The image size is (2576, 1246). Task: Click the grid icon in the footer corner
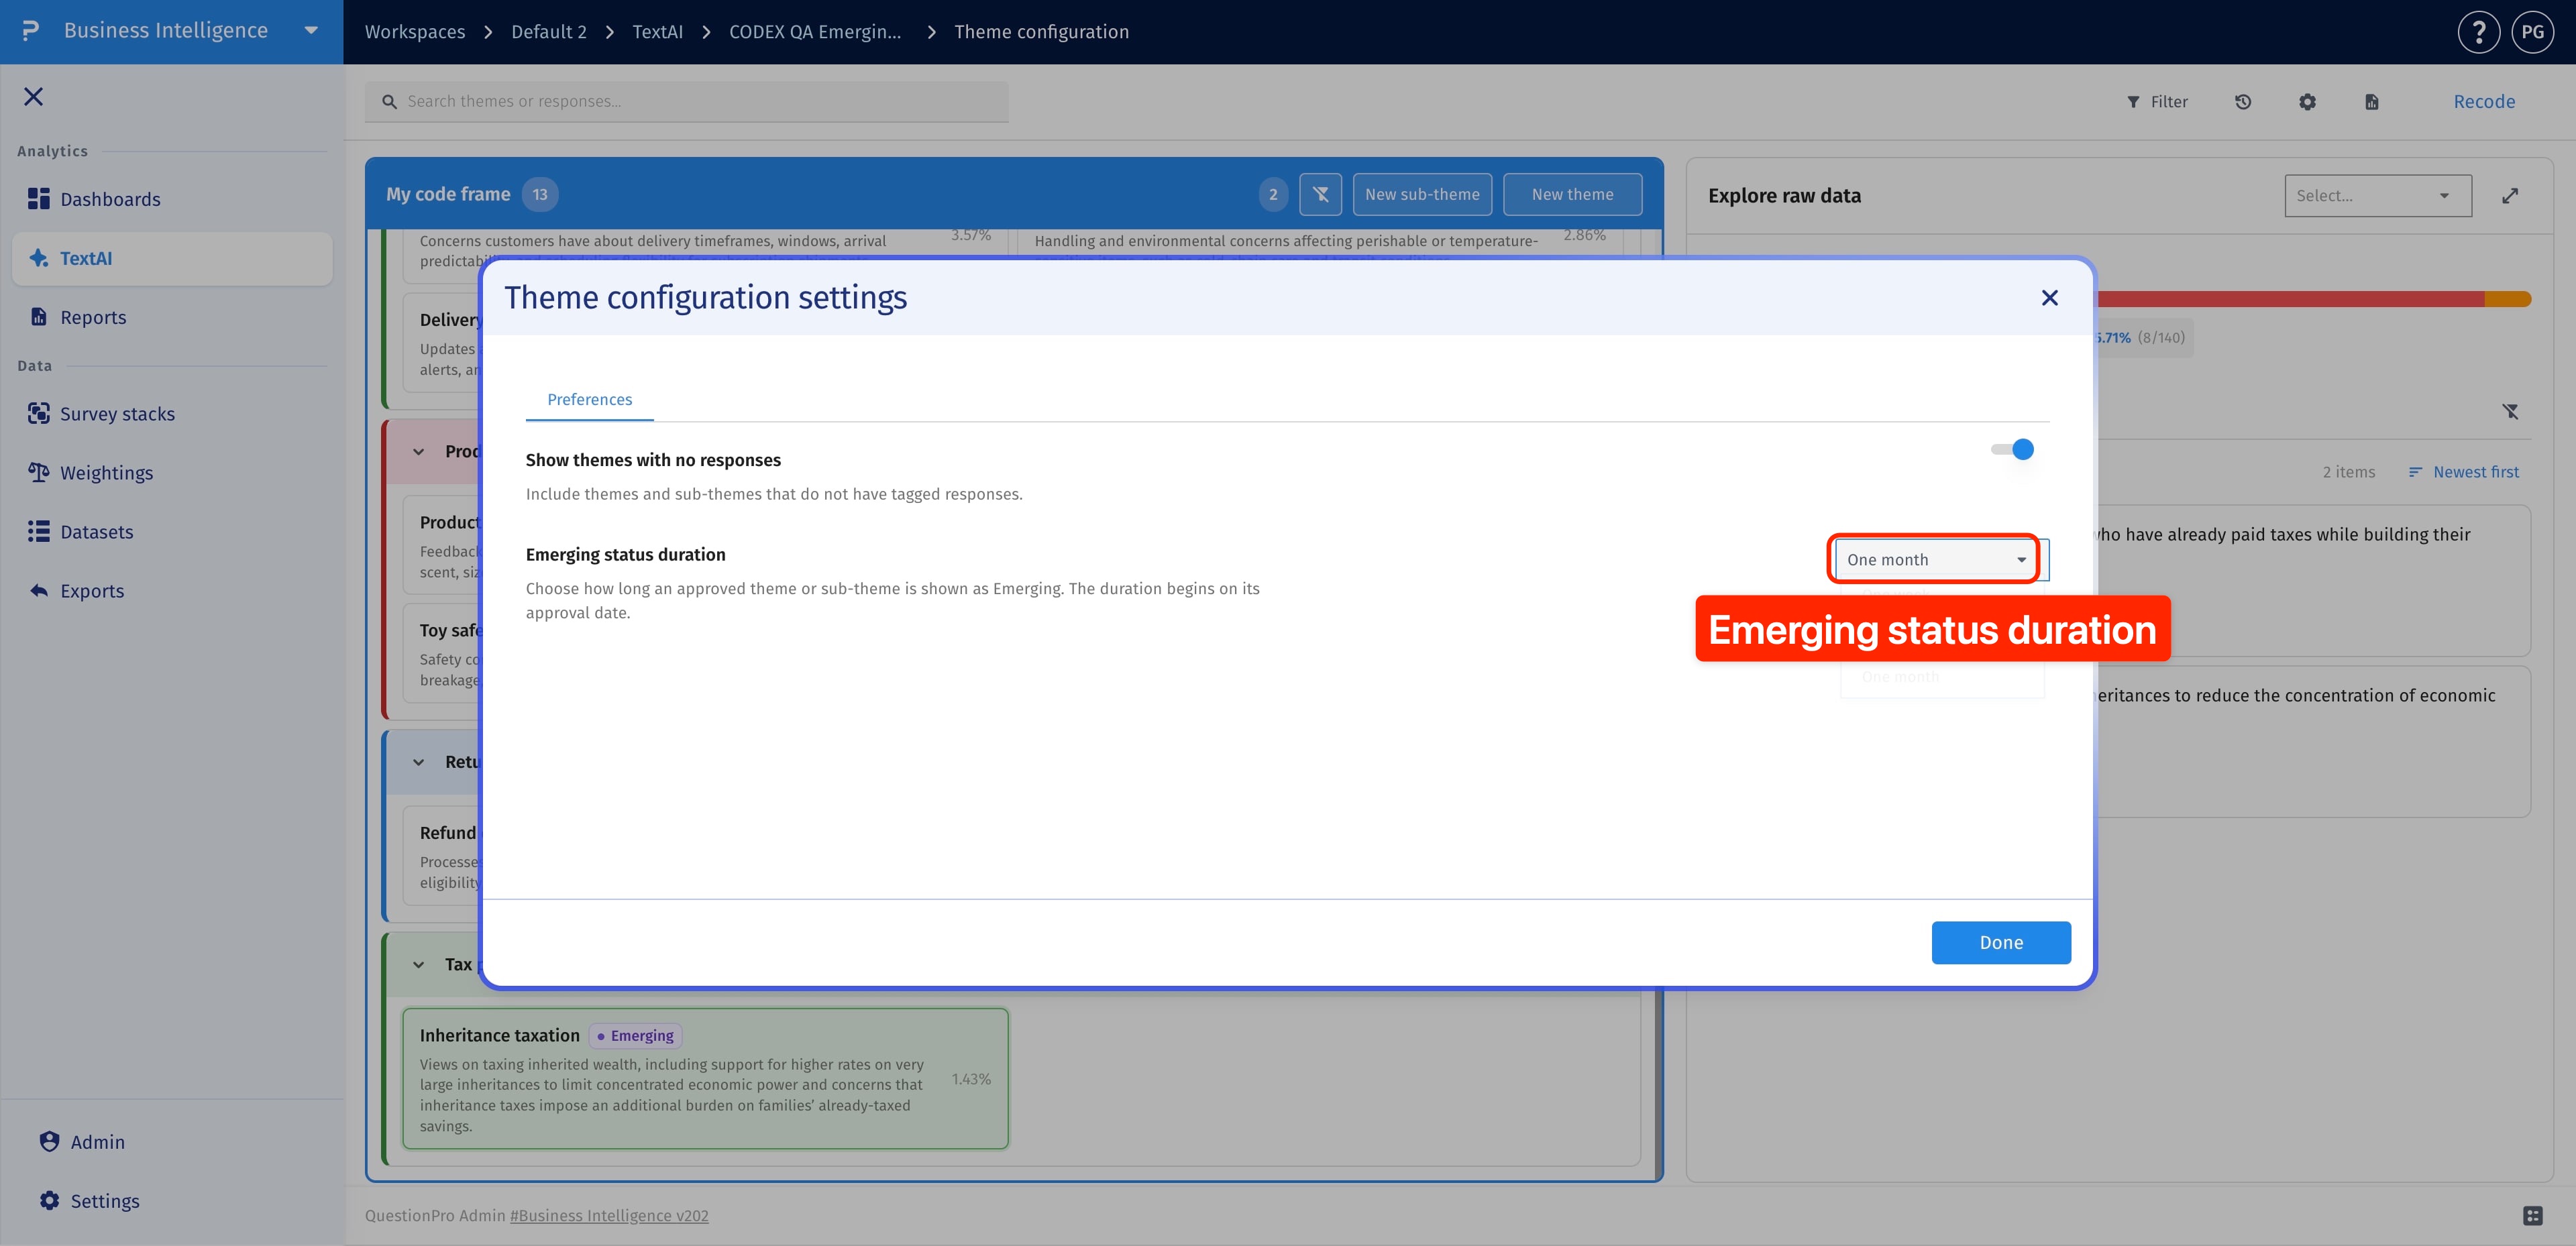click(x=2532, y=1216)
